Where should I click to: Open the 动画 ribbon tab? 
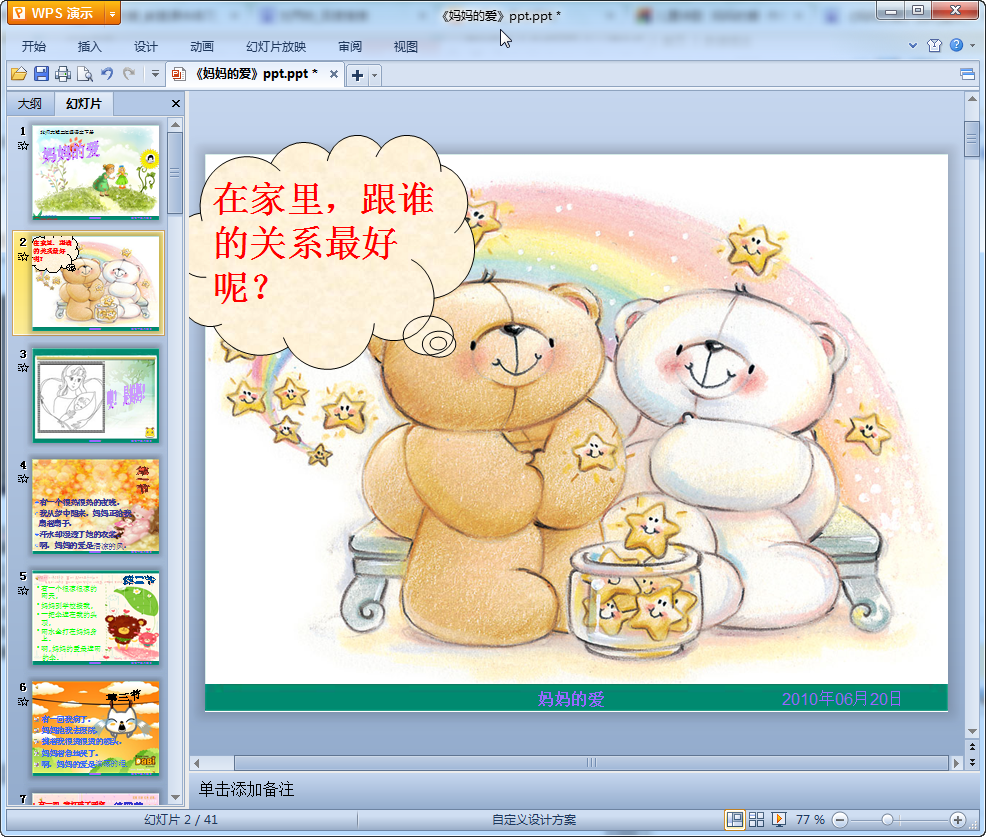pos(202,47)
